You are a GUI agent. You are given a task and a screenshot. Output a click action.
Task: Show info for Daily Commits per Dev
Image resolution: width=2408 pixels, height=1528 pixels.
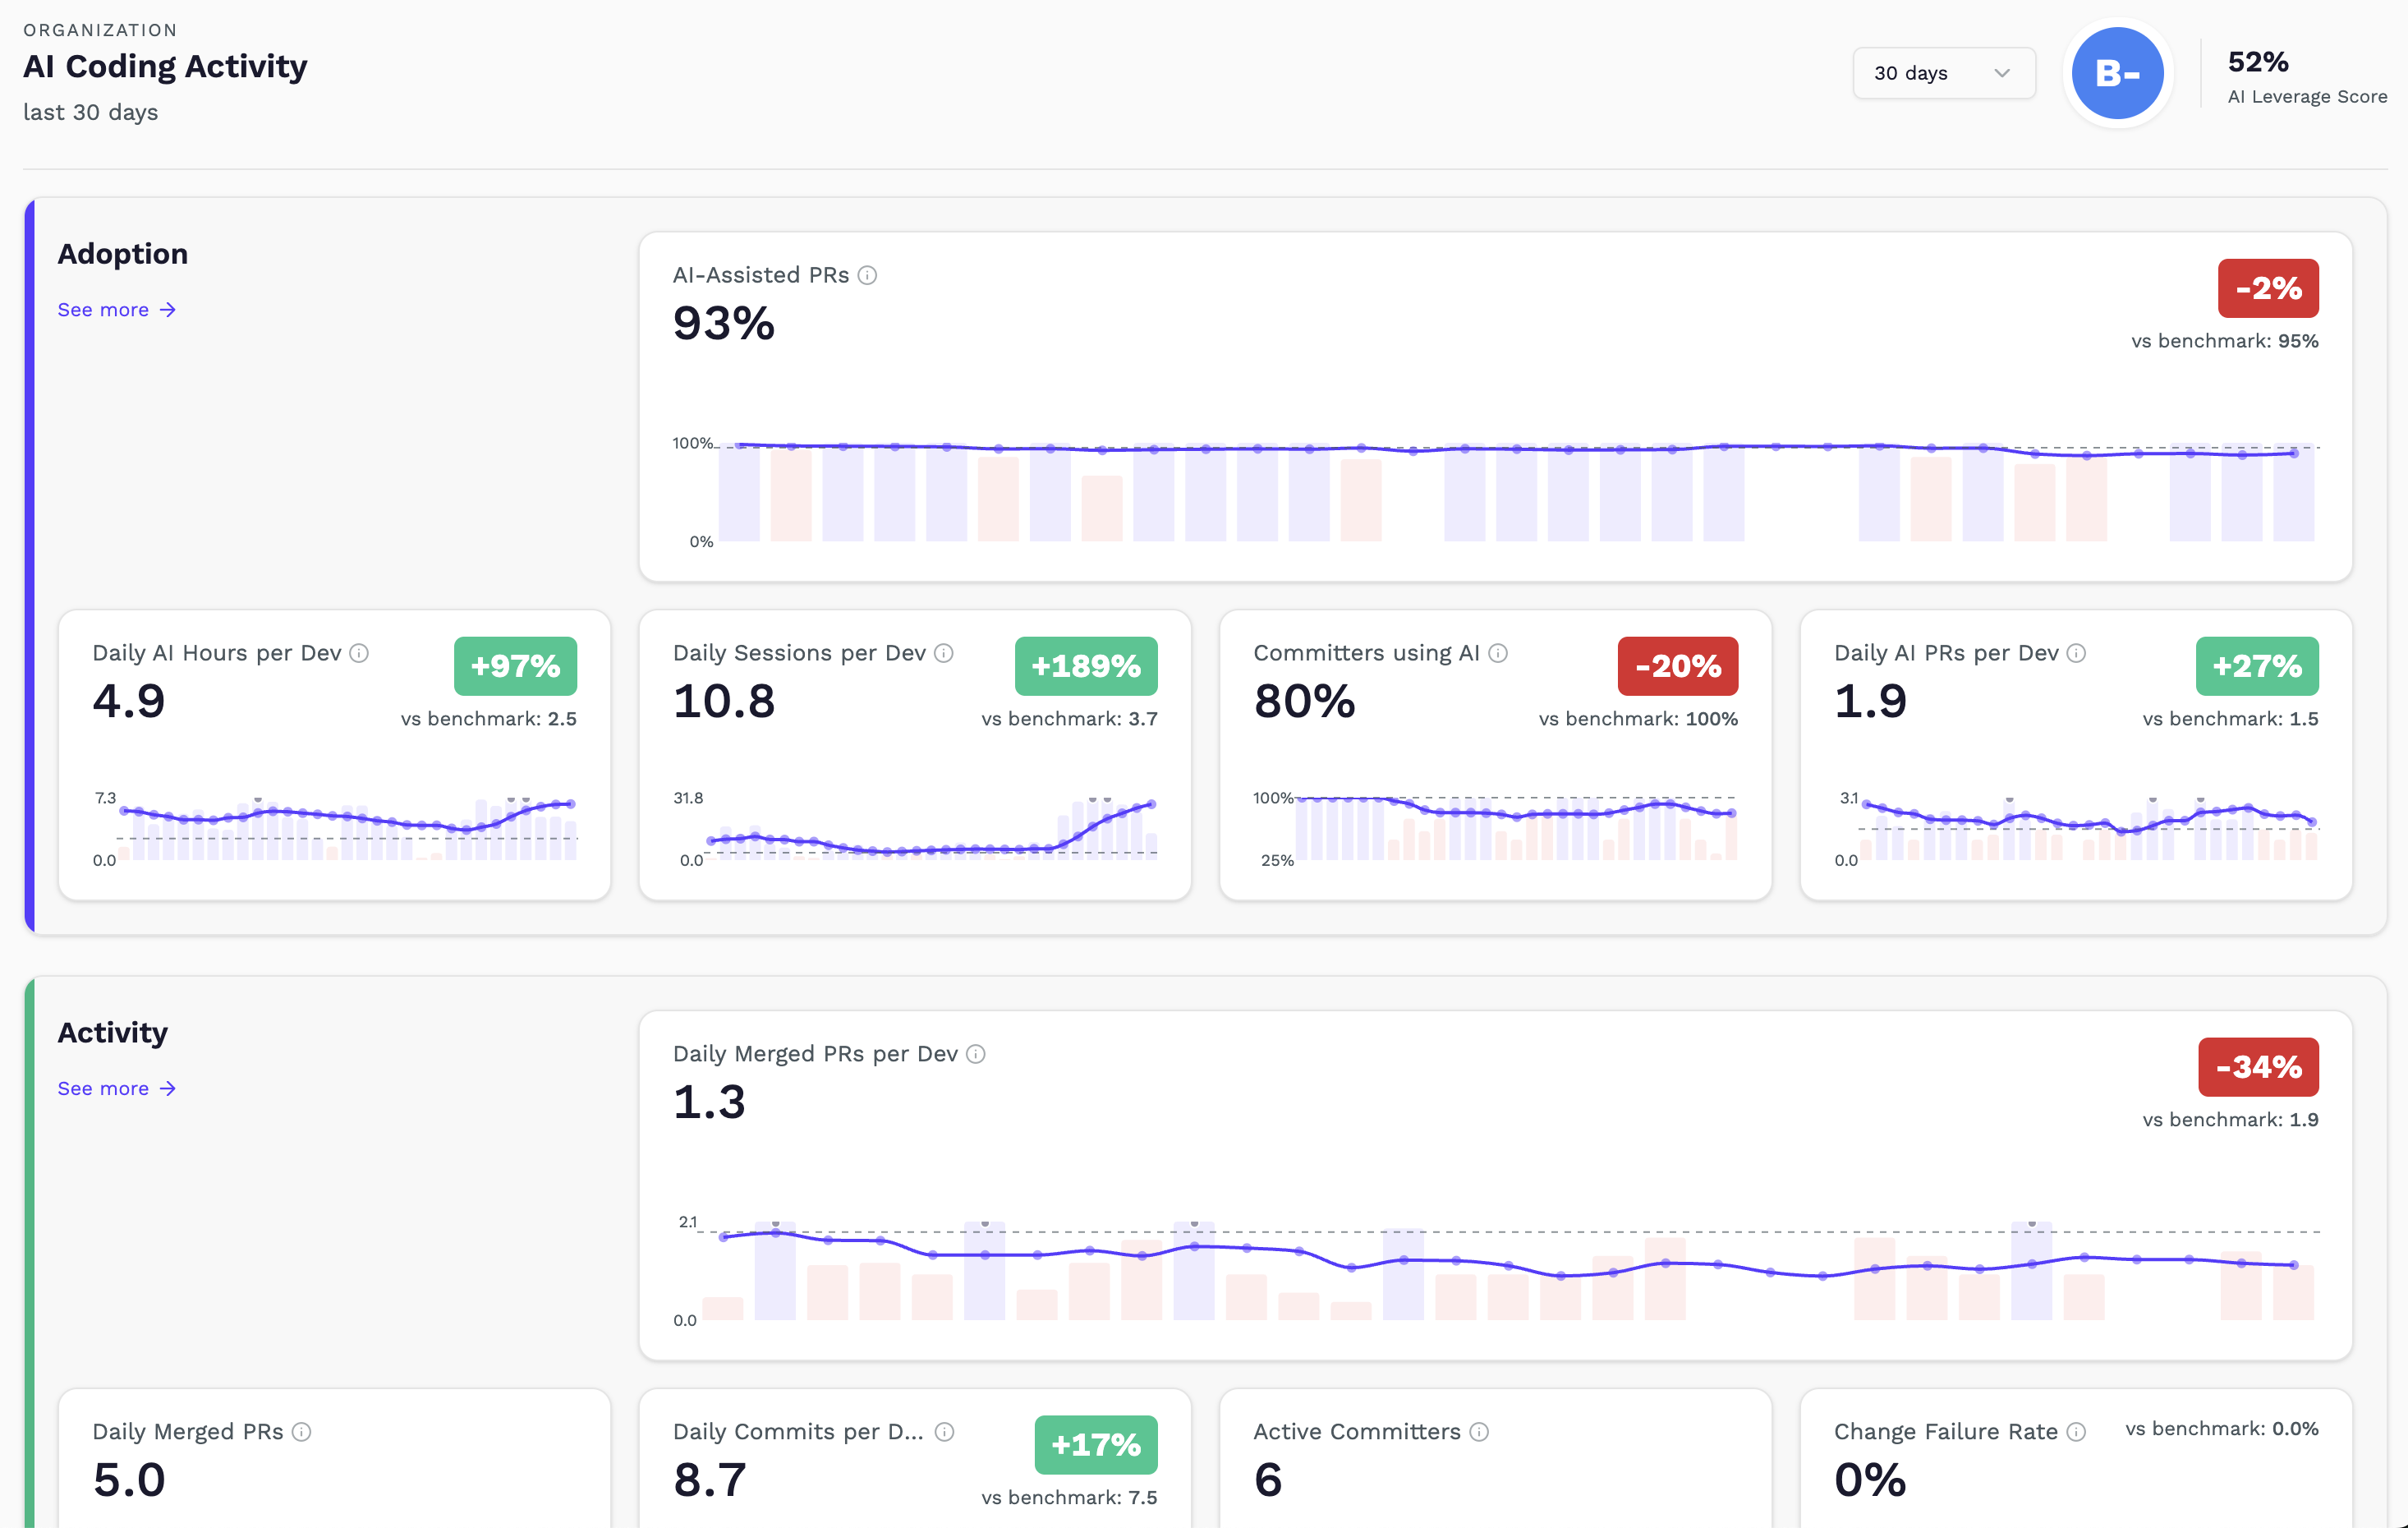coord(944,1432)
